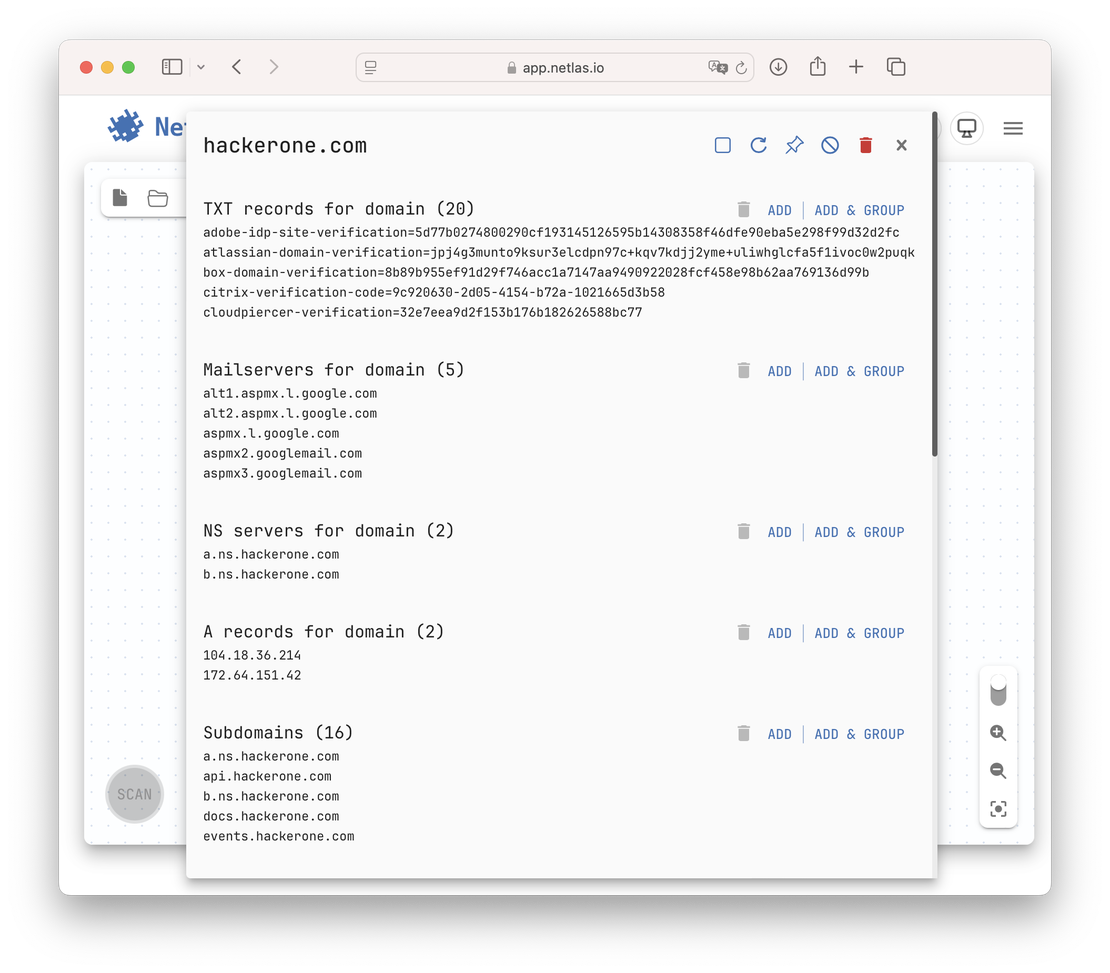Viewport: 1110px width, 973px height.
Task: Pin the hackerone.com details panel
Action: click(794, 145)
